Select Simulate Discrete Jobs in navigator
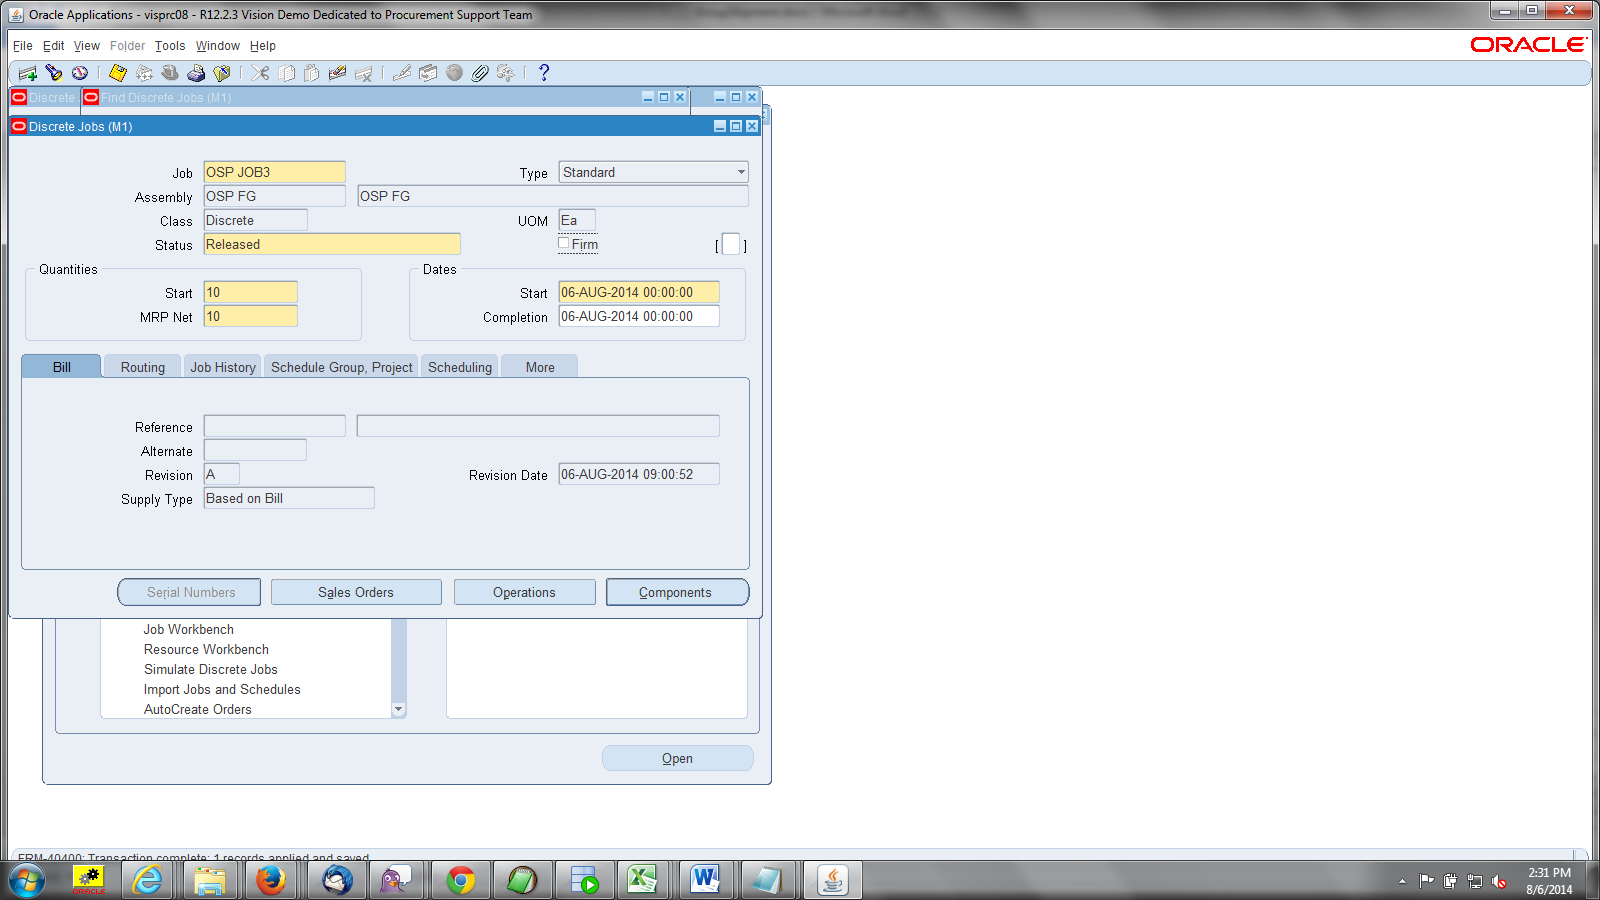Viewport: 1600px width, 900px height. tap(211, 669)
